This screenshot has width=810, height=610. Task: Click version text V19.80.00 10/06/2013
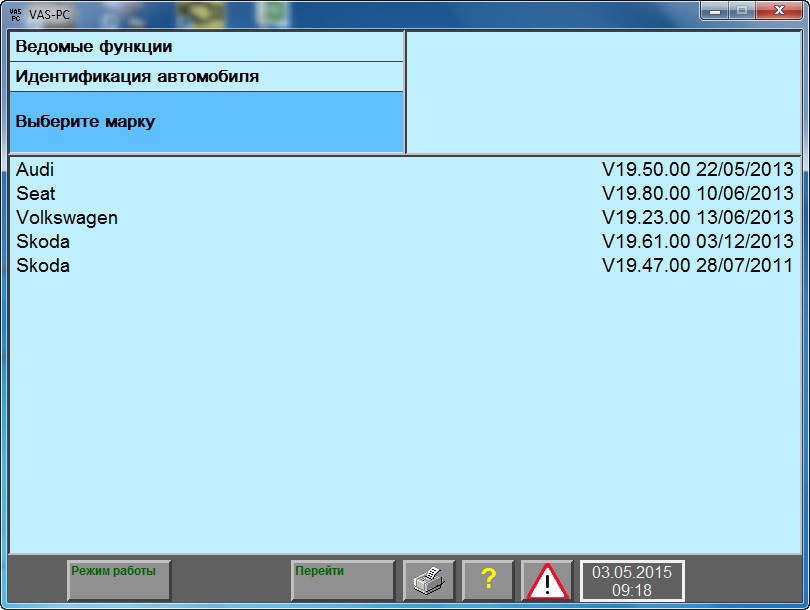pos(697,194)
